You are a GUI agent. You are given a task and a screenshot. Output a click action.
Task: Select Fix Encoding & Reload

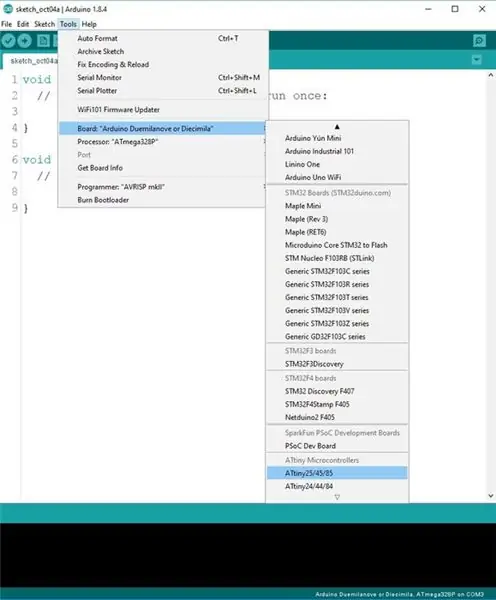163,64
